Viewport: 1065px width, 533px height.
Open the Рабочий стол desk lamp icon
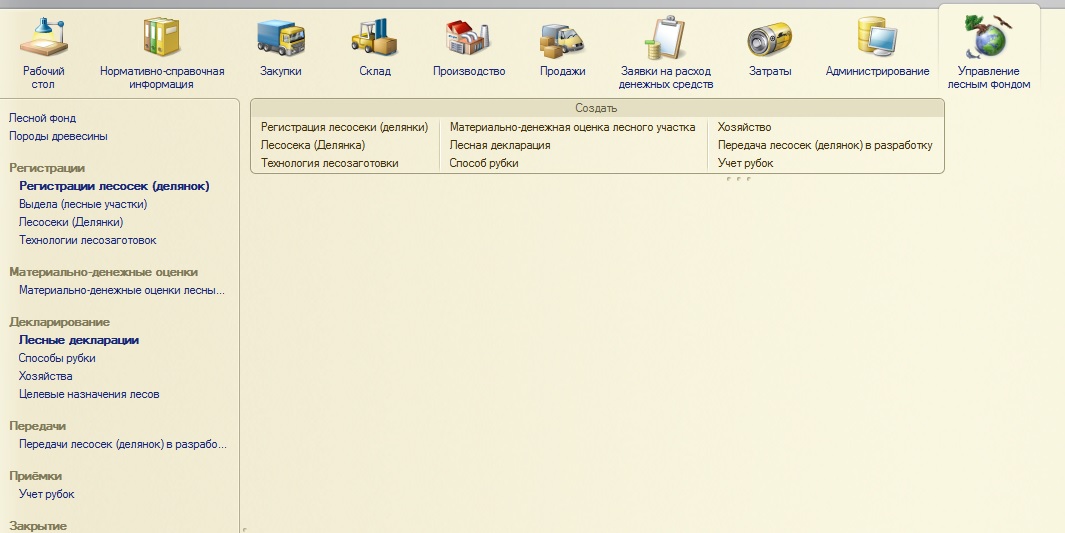[x=43, y=37]
